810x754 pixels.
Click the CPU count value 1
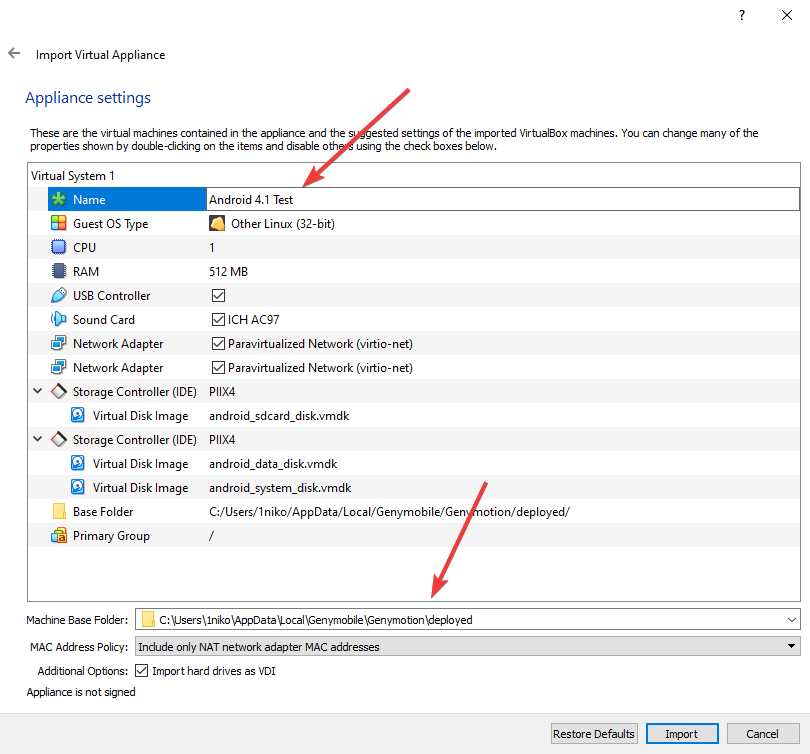click(x=212, y=247)
